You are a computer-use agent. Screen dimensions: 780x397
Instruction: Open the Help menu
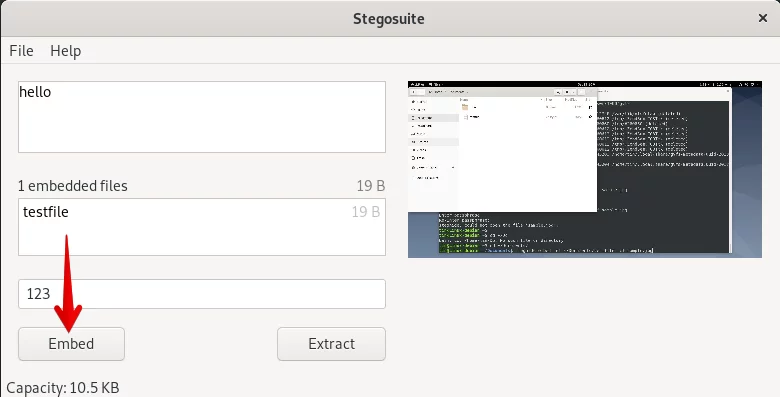[65, 51]
